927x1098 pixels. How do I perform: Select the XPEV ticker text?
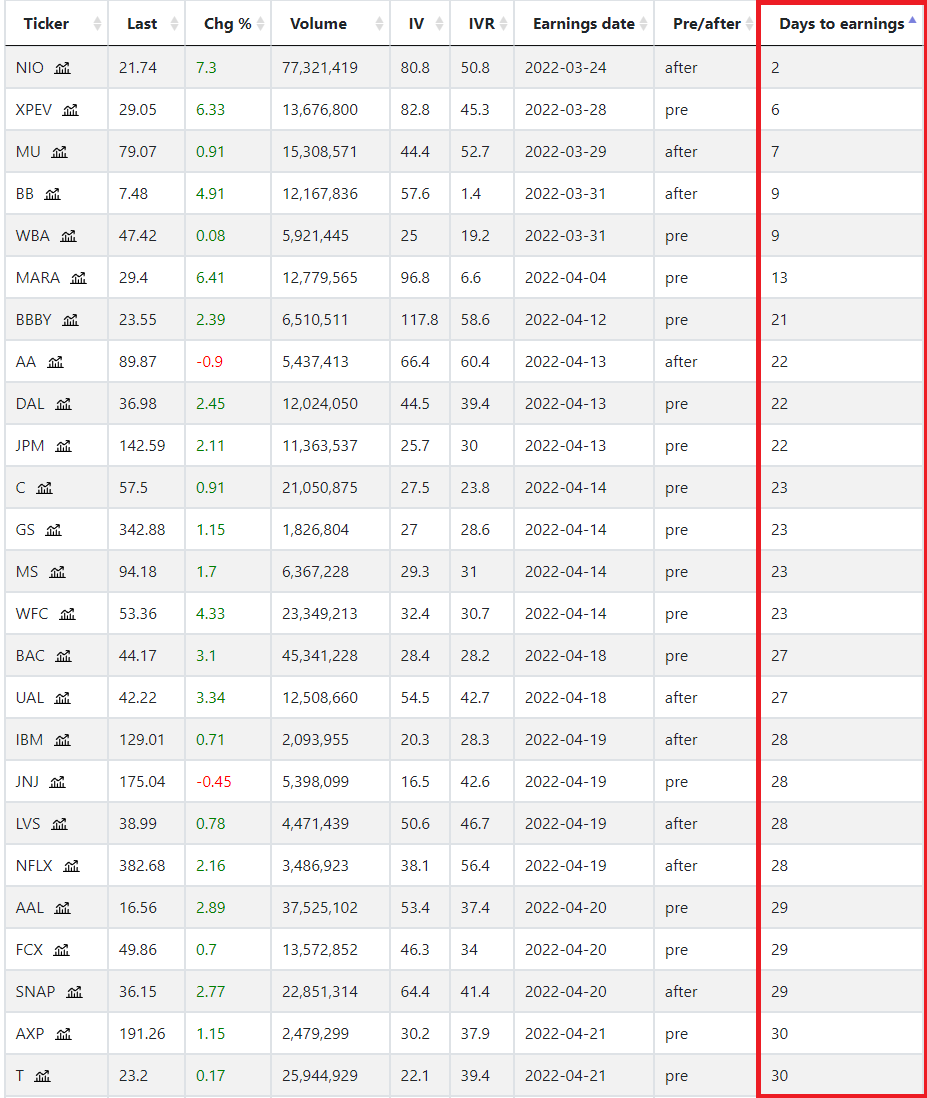(34, 110)
